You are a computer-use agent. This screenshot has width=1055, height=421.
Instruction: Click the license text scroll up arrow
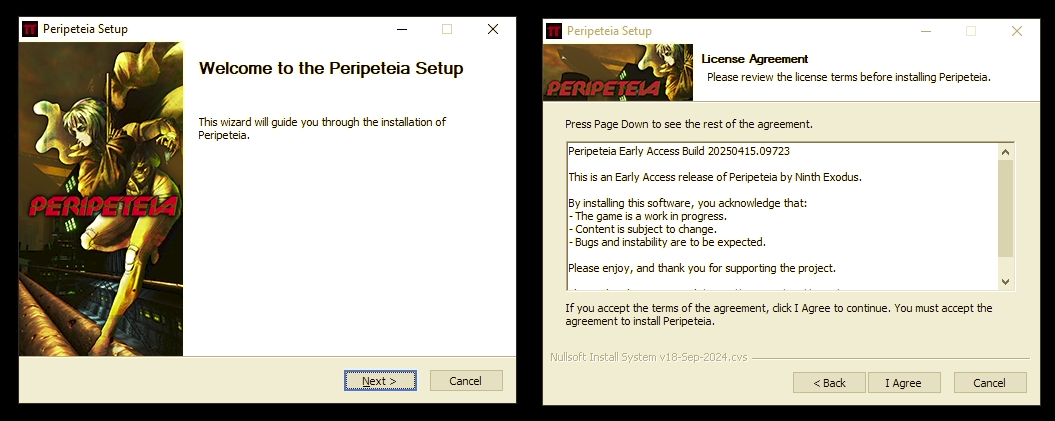coord(1006,152)
